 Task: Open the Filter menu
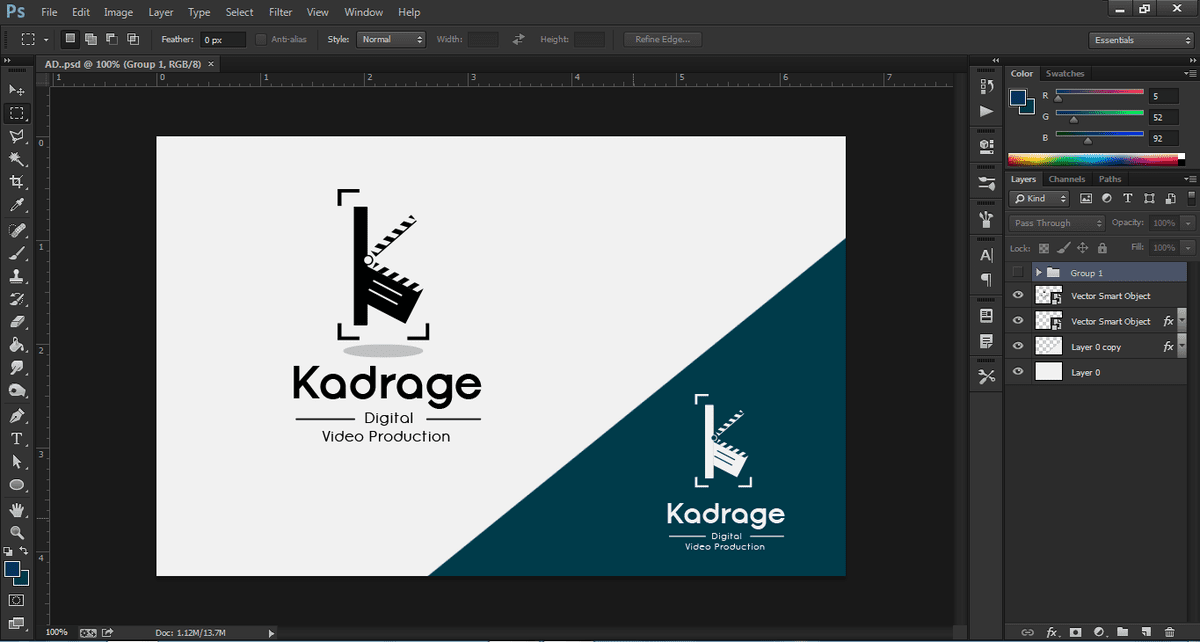(x=280, y=13)
